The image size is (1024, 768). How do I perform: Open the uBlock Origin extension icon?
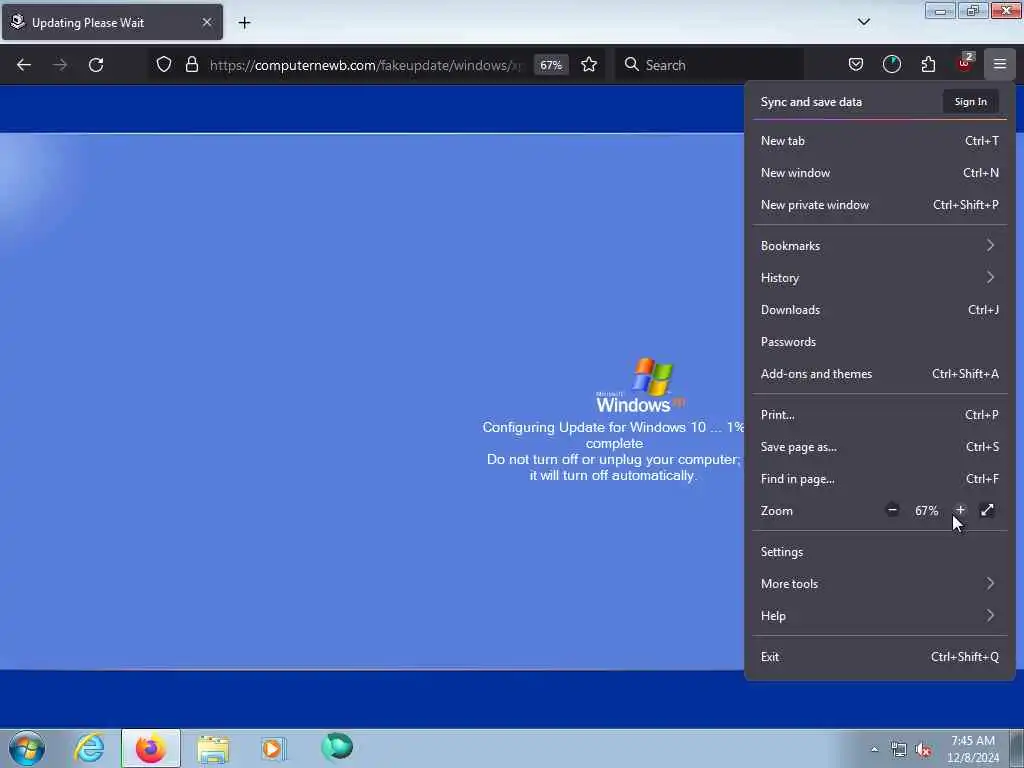pos(965,63)
